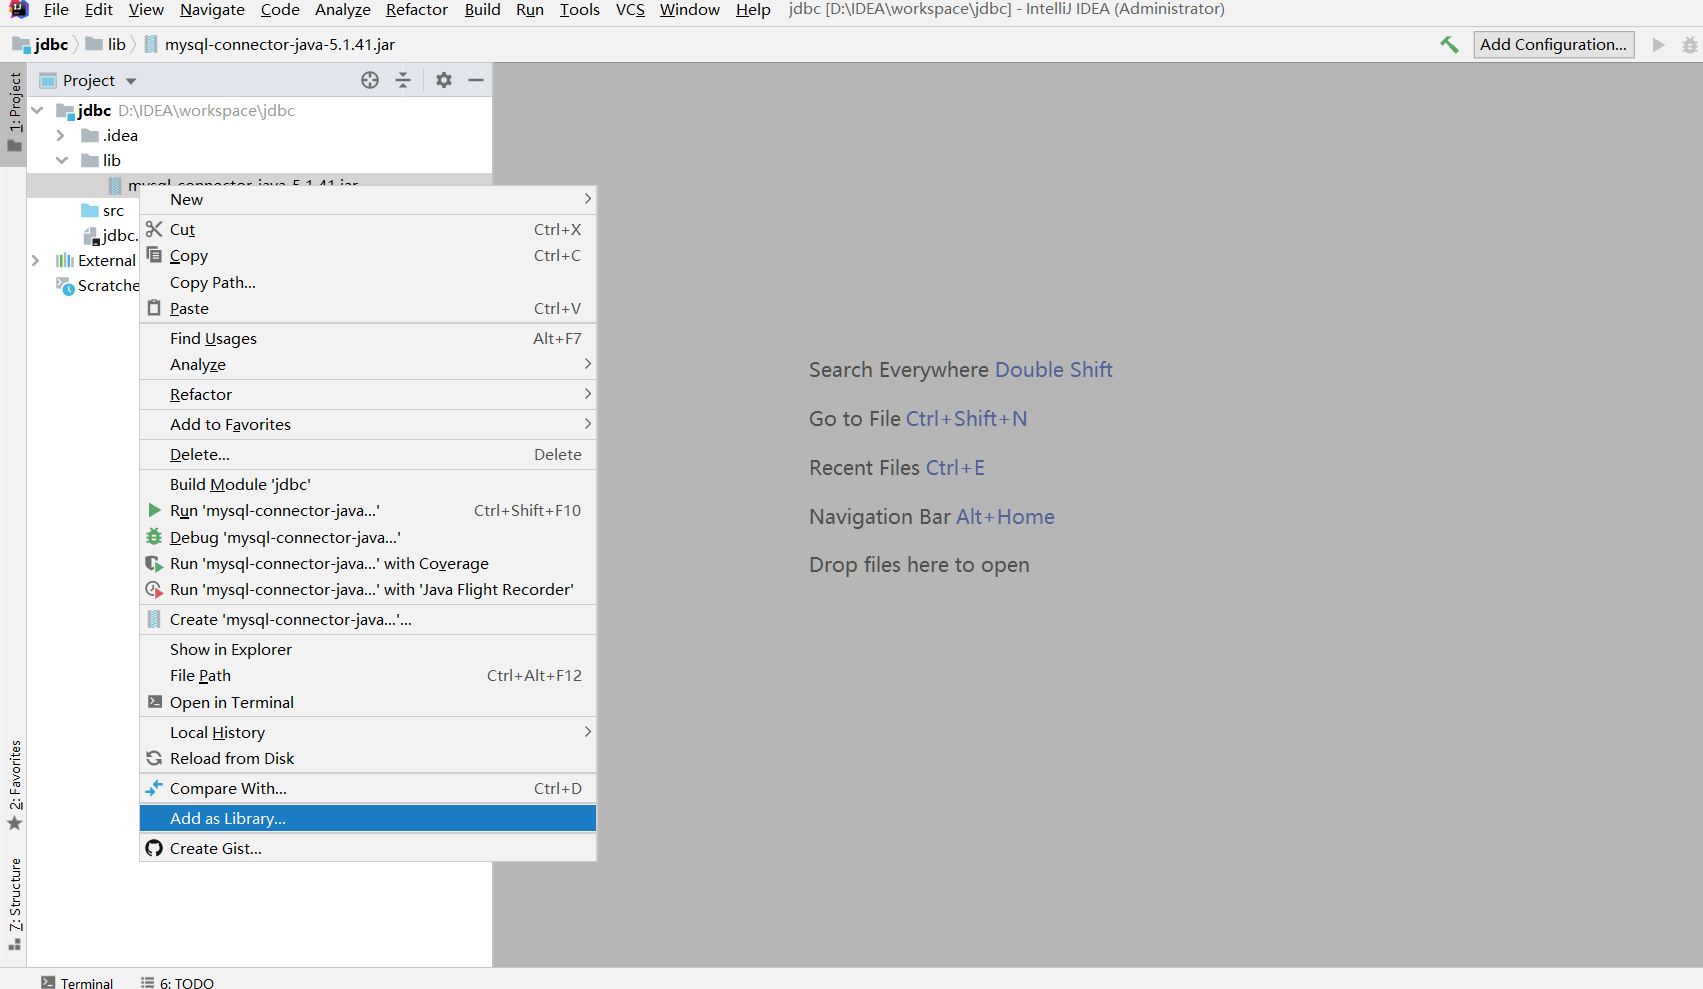The width and height of the screenshot is (1703, 989).
Task: Click the Scratches and Consoles icon
Action: pyautogui.click(x=65, y=286)
